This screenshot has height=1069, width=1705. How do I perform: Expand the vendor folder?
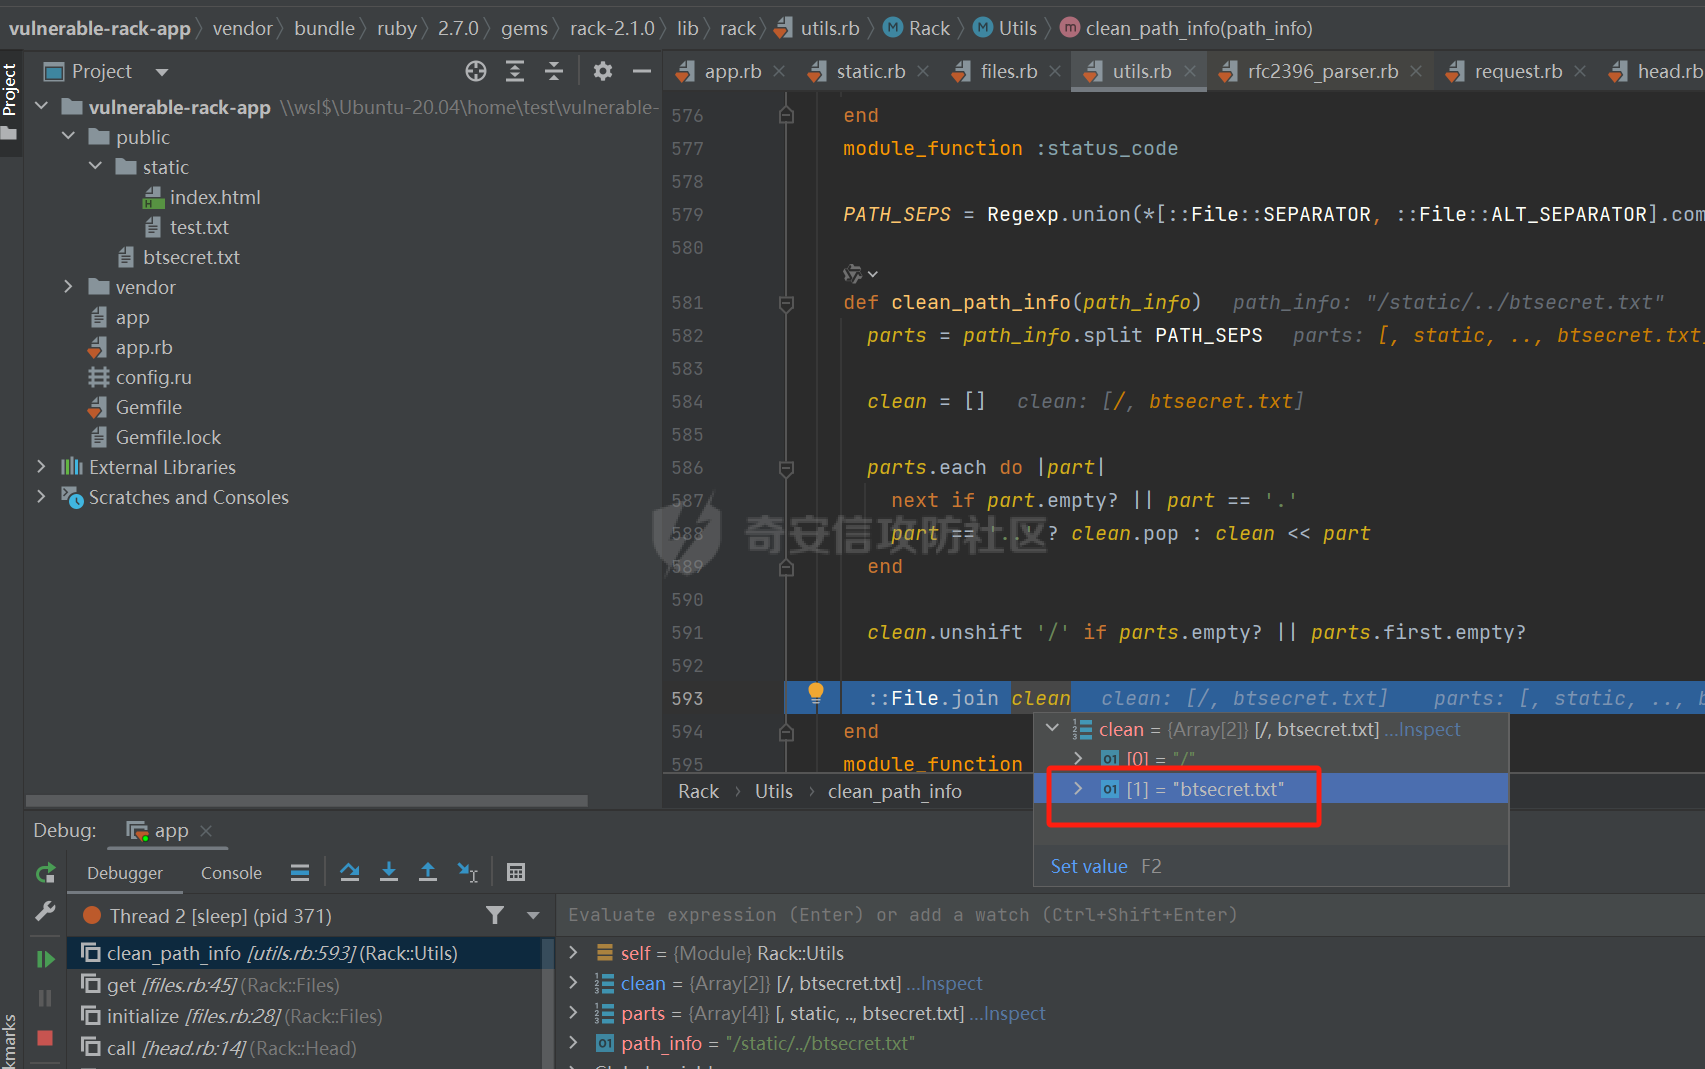(68, 286)
